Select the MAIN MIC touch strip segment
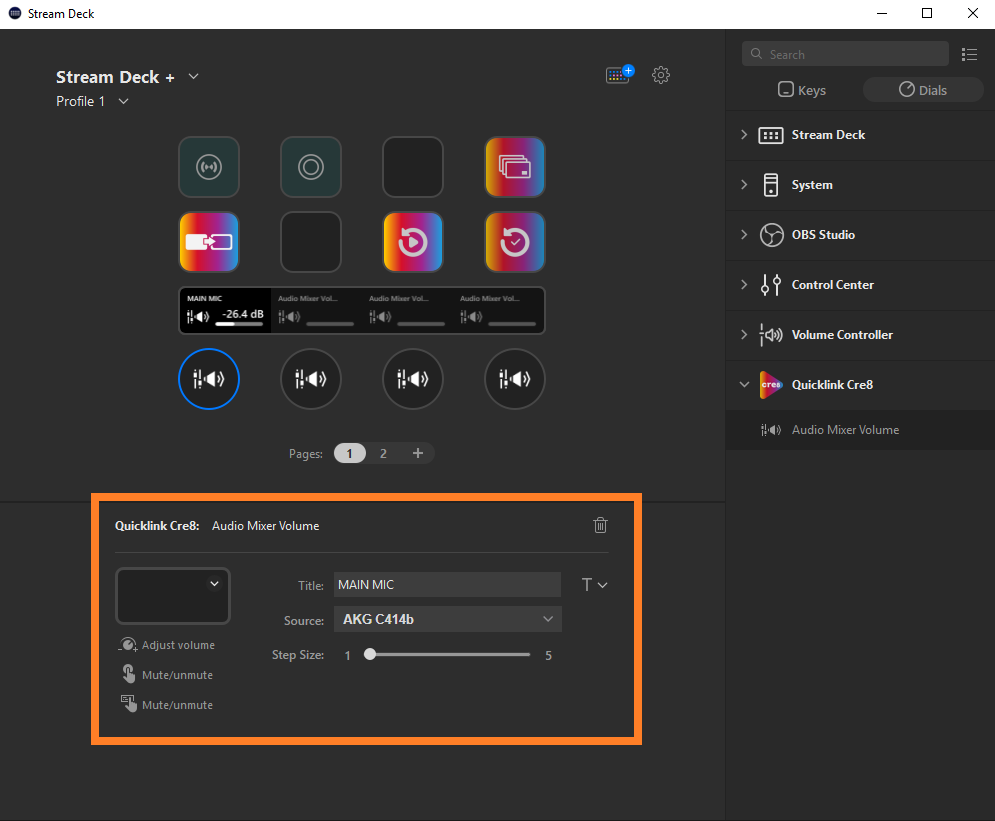Screen dimensions: 995x821 tap(225, 311)
